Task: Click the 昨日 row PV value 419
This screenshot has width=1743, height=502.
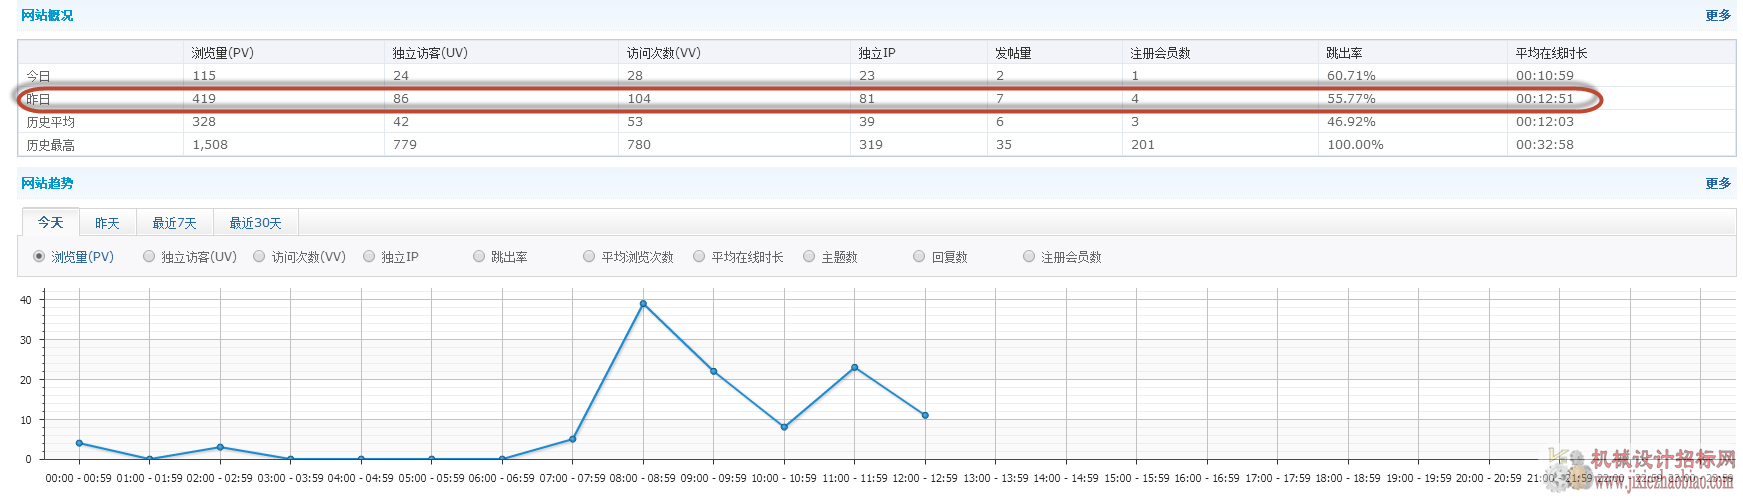Action: (204, 99)
